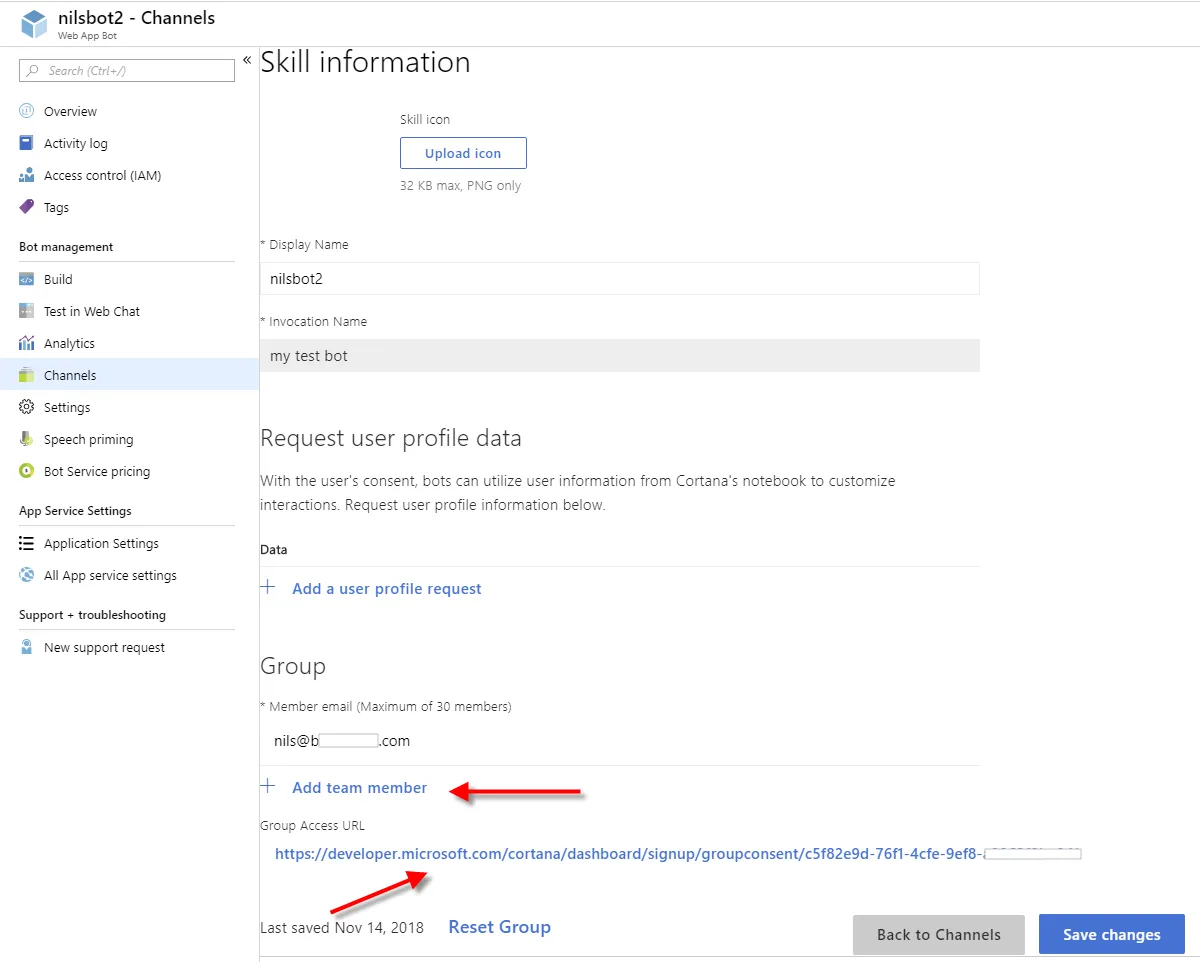Viewport: 1200px width, 962px height.
Task: Click the Overview icon in sidebar
Action: [27, 111]
